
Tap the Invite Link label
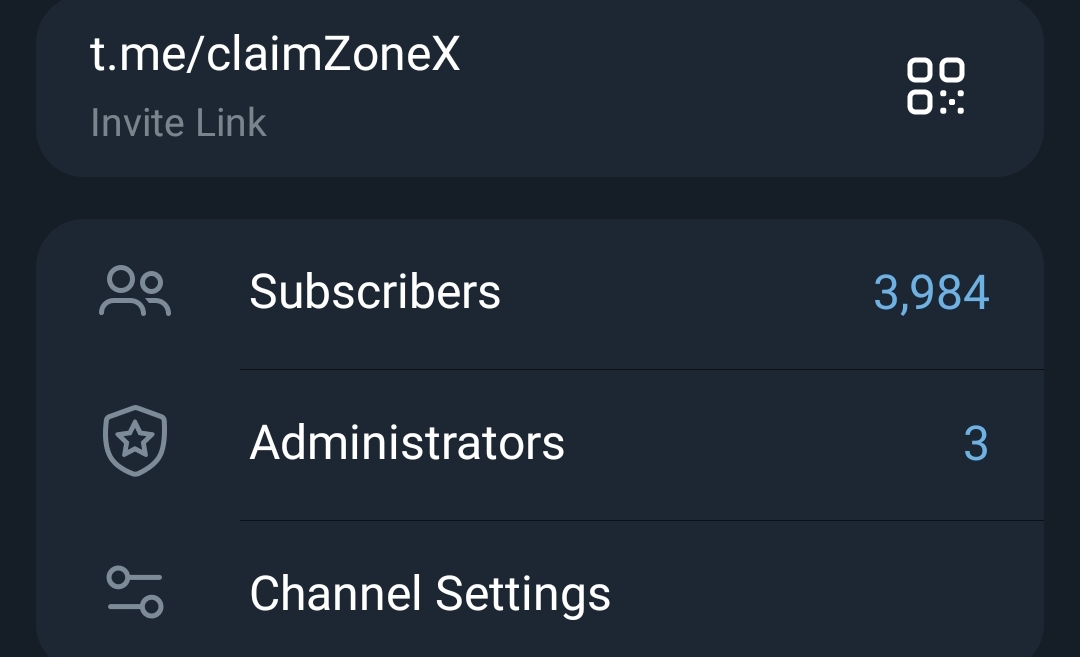pos(177,122)
